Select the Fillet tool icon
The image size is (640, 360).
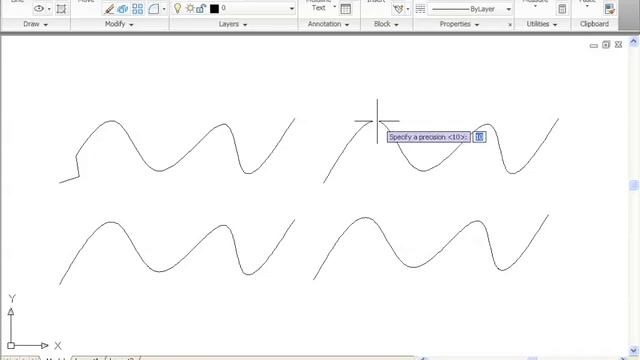(x=153, y=9)
